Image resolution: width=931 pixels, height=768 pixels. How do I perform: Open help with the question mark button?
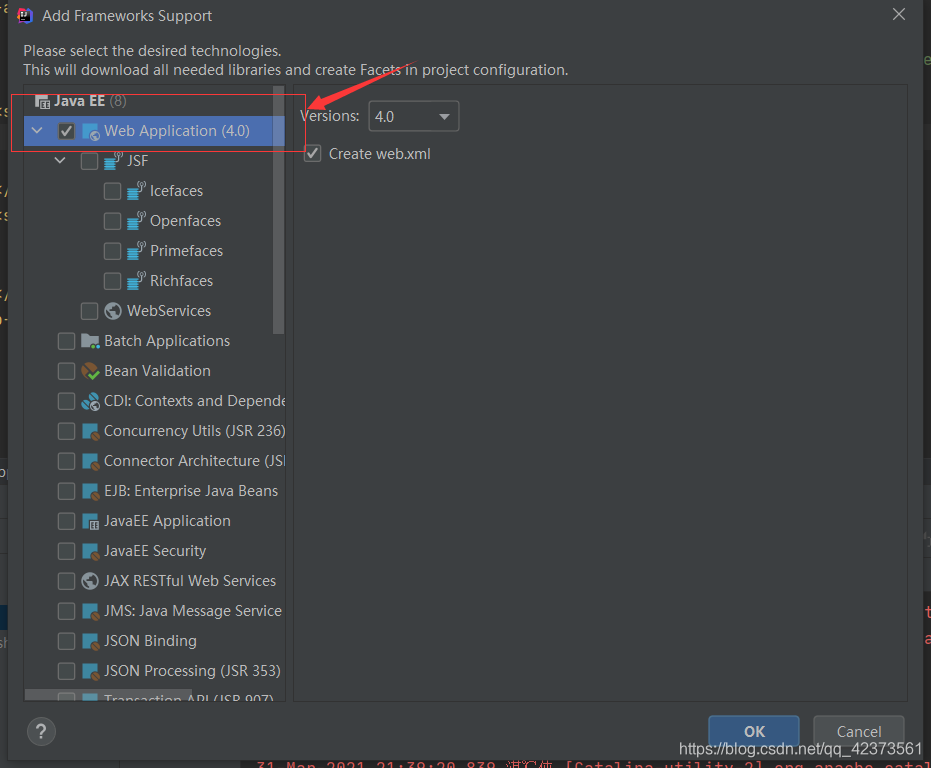pos(41,732)
